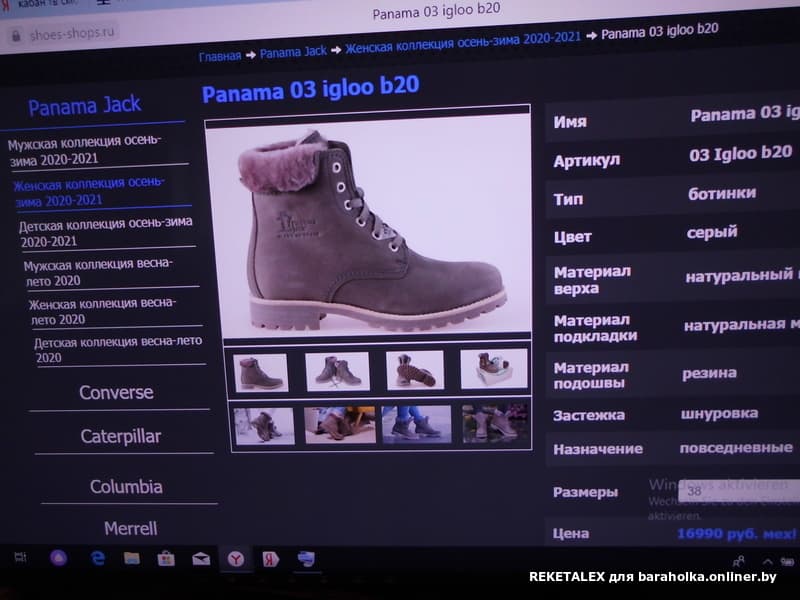Select lifestyle thumbnail of boots in snow

tap(264, 426)
